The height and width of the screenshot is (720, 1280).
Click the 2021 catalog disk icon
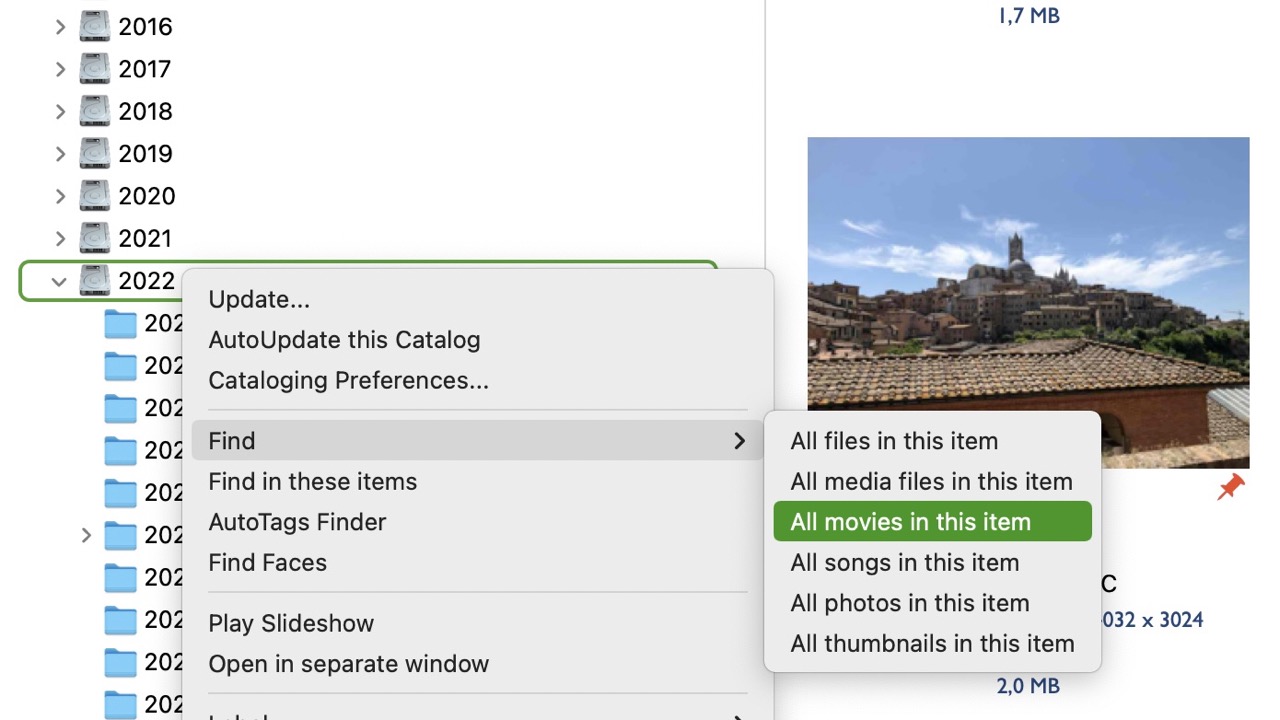[95, 238]
